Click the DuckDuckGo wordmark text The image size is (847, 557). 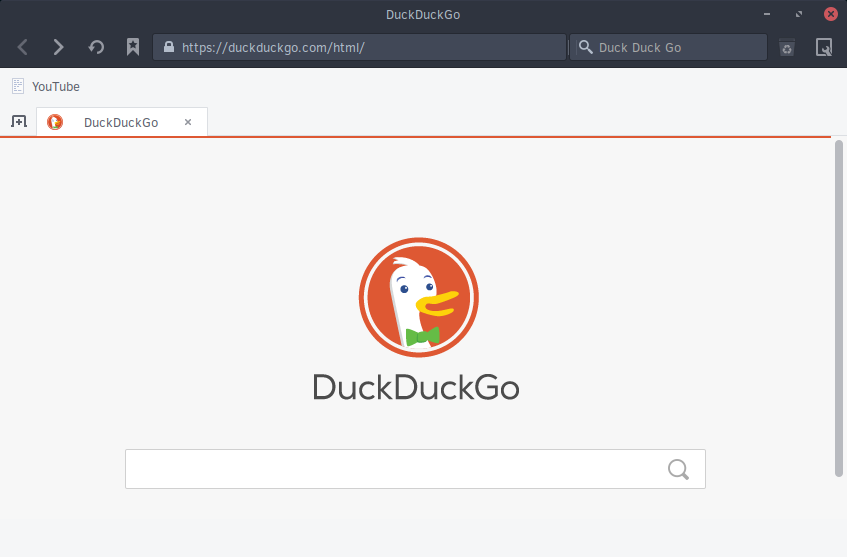(x=416, y=387)
